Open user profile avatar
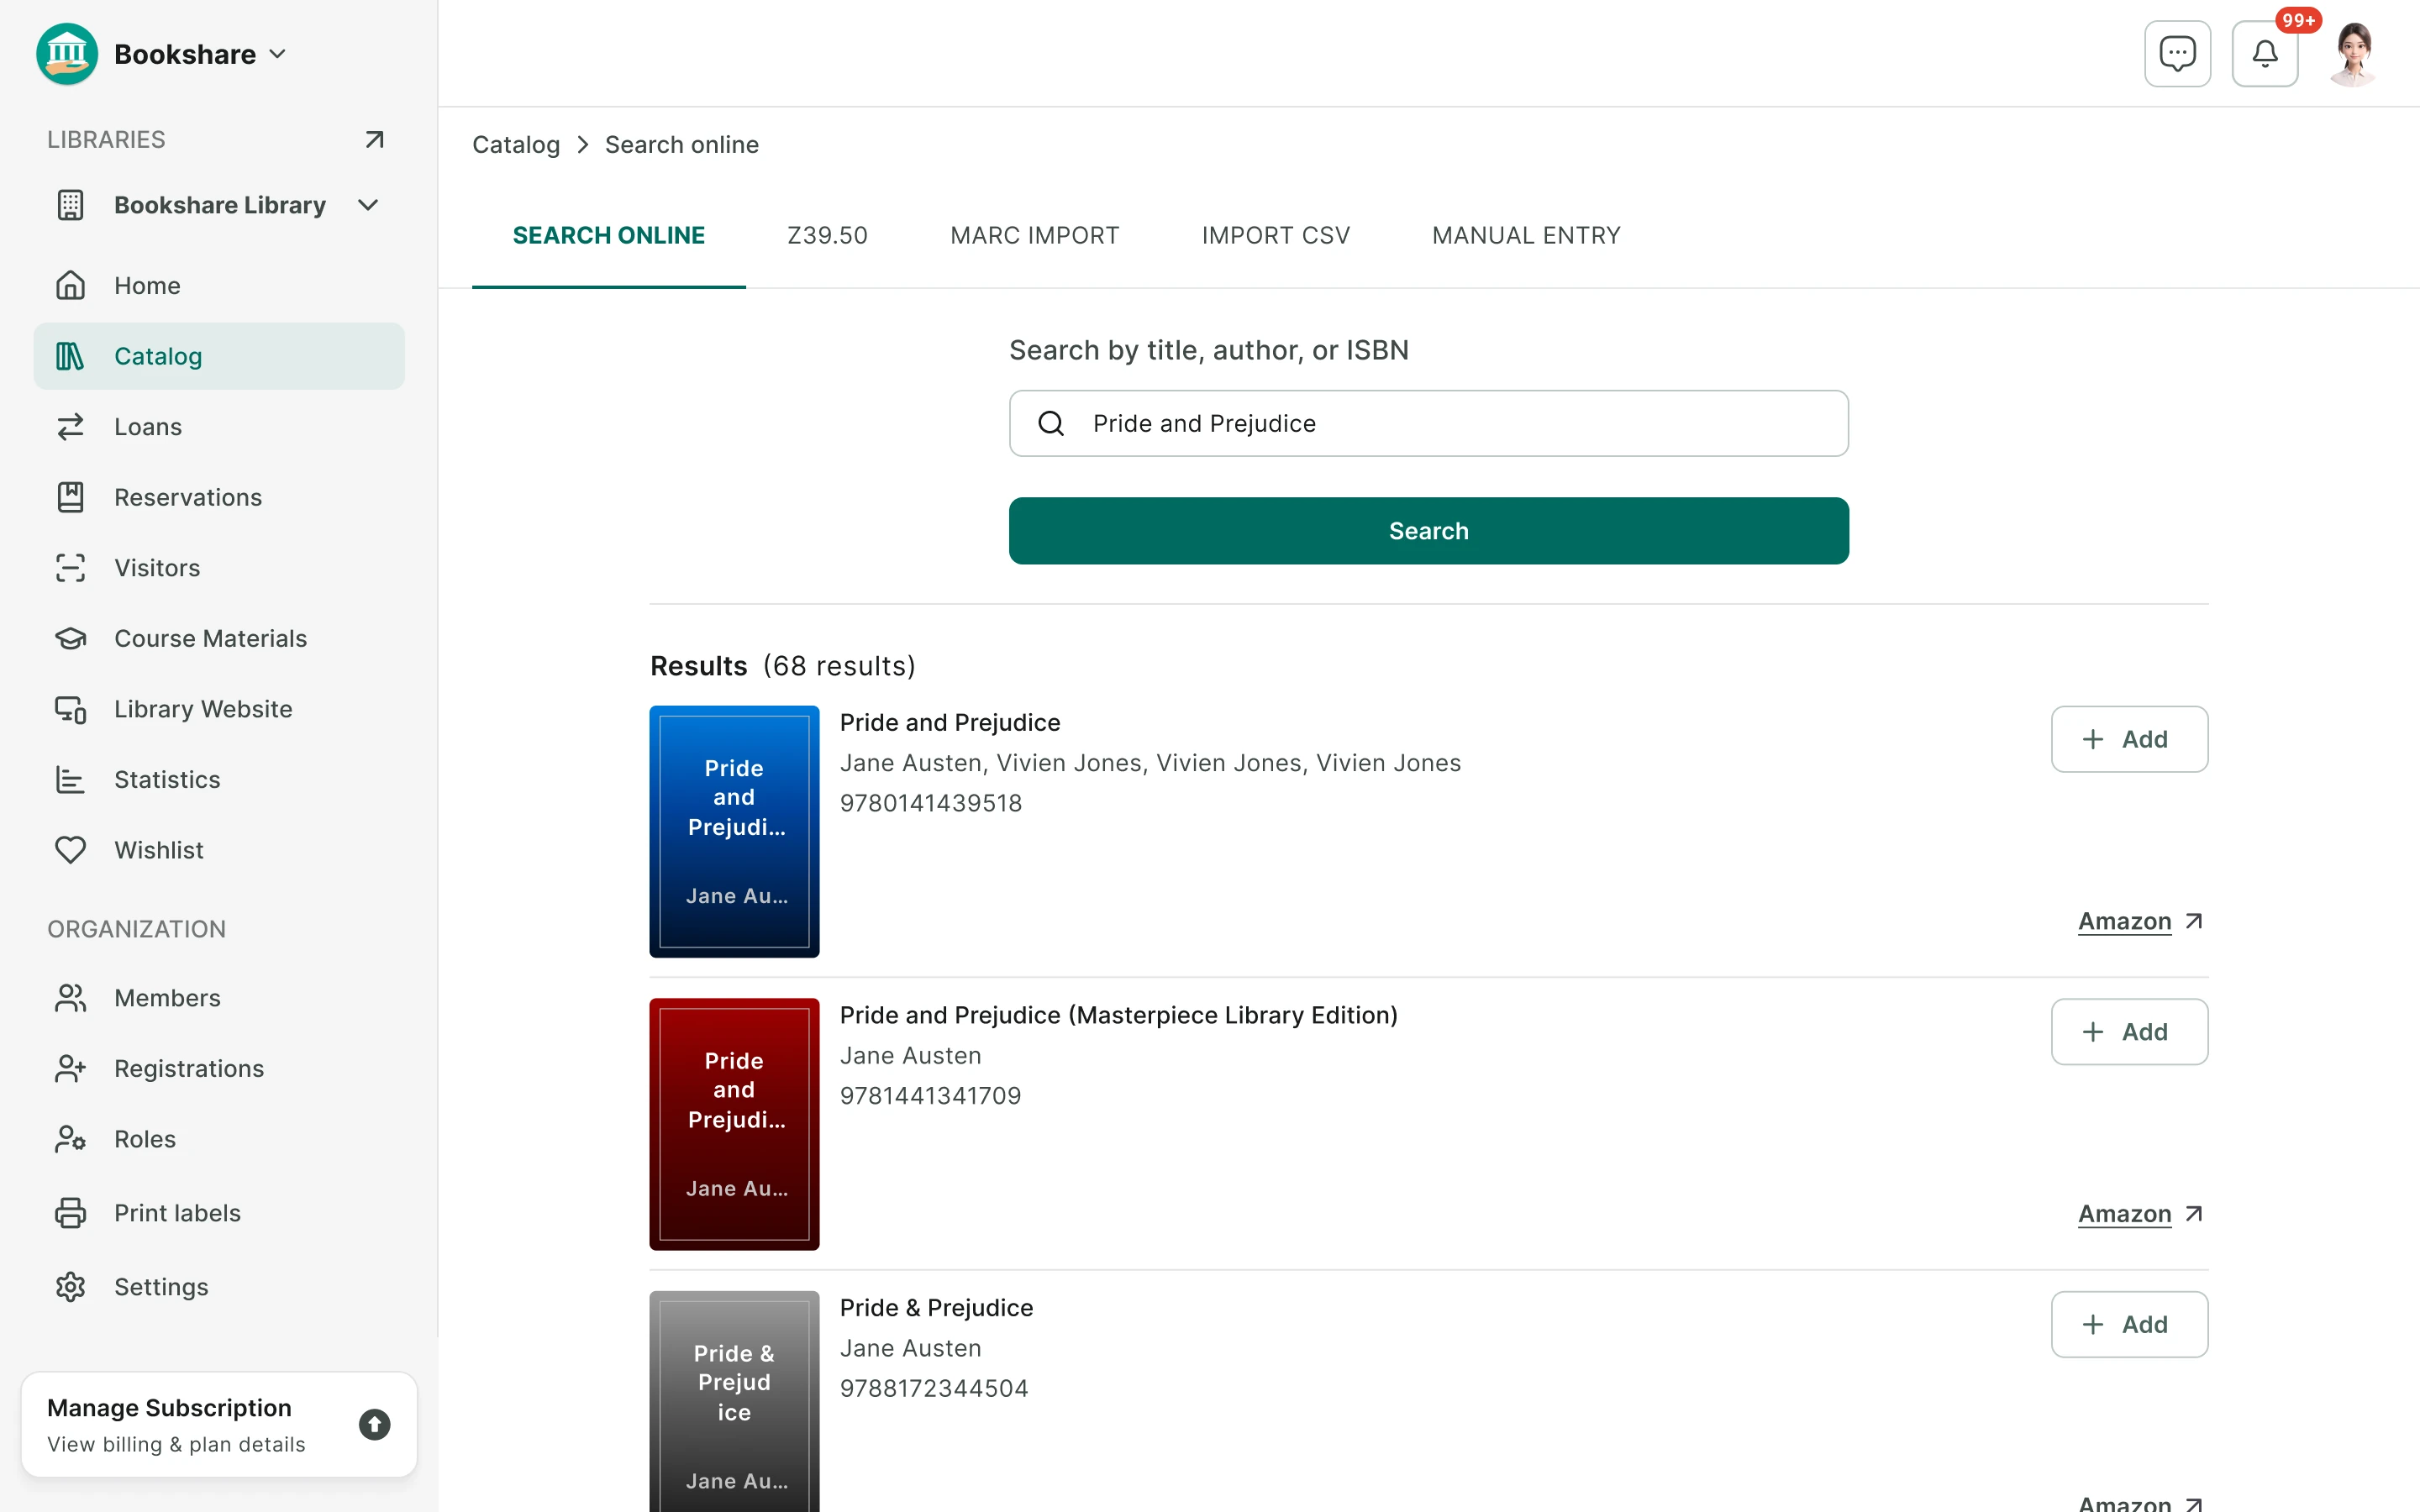The height and width of the screenshot is (1512, 2420). click(x=2352, y=53)
